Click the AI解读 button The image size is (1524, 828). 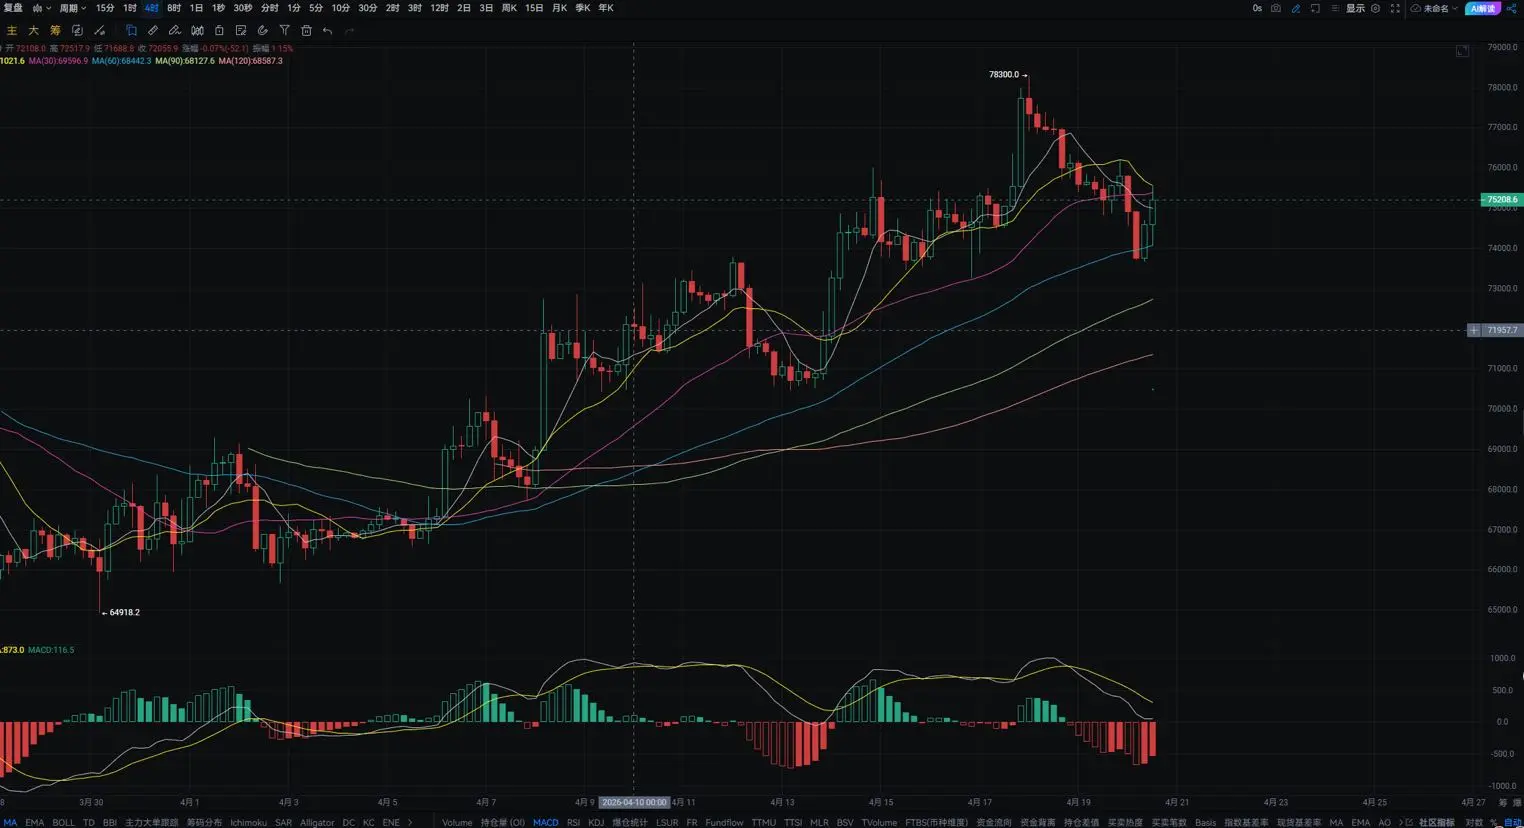click(1483, 8)
